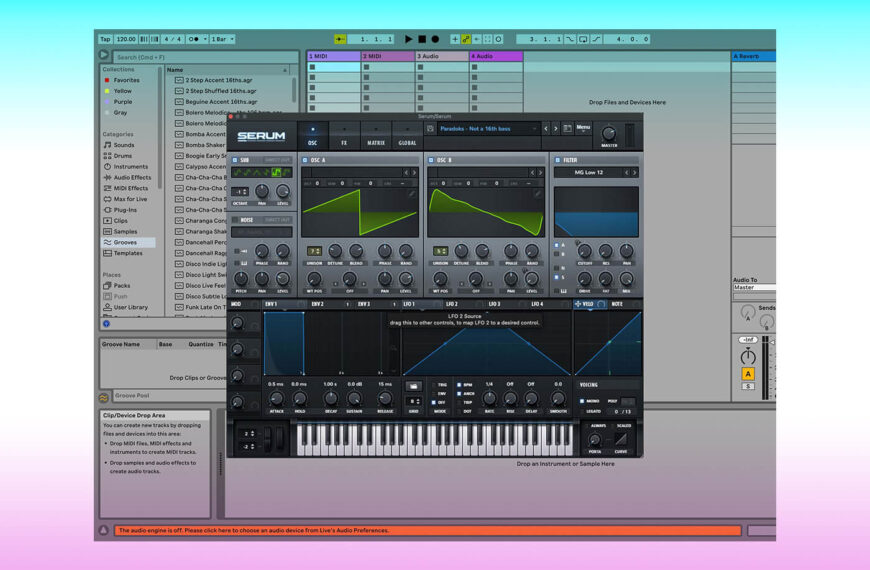
Task: Click the Record button in transport
Action: point(436,39)
